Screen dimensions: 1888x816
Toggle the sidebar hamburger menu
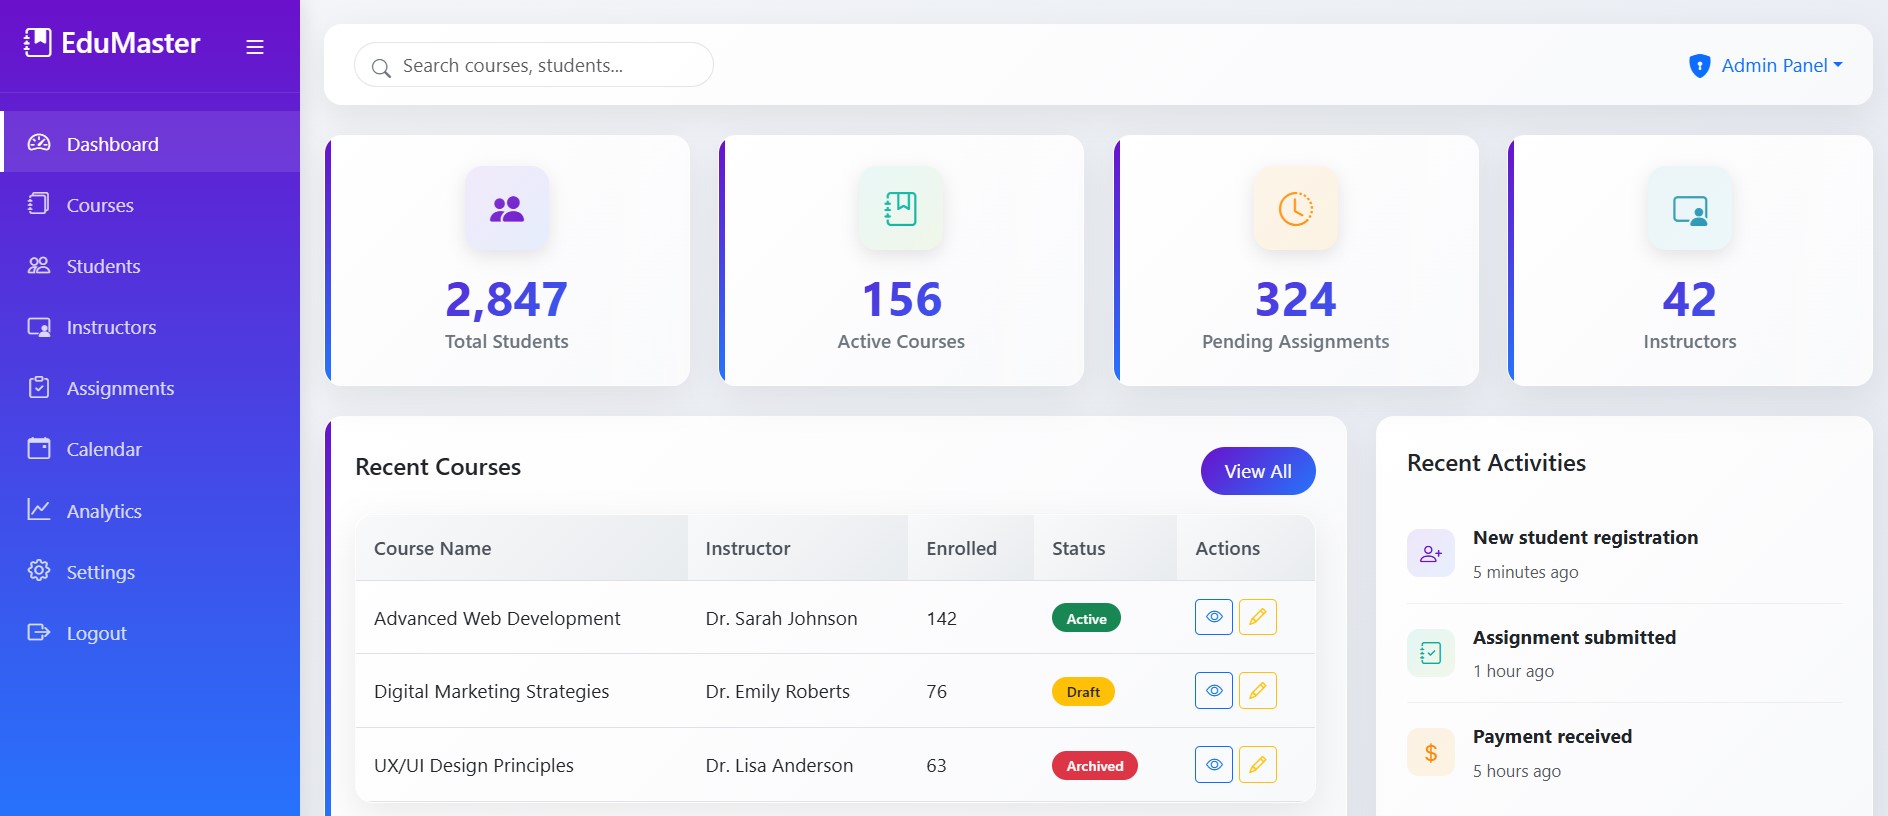point(255,47)
